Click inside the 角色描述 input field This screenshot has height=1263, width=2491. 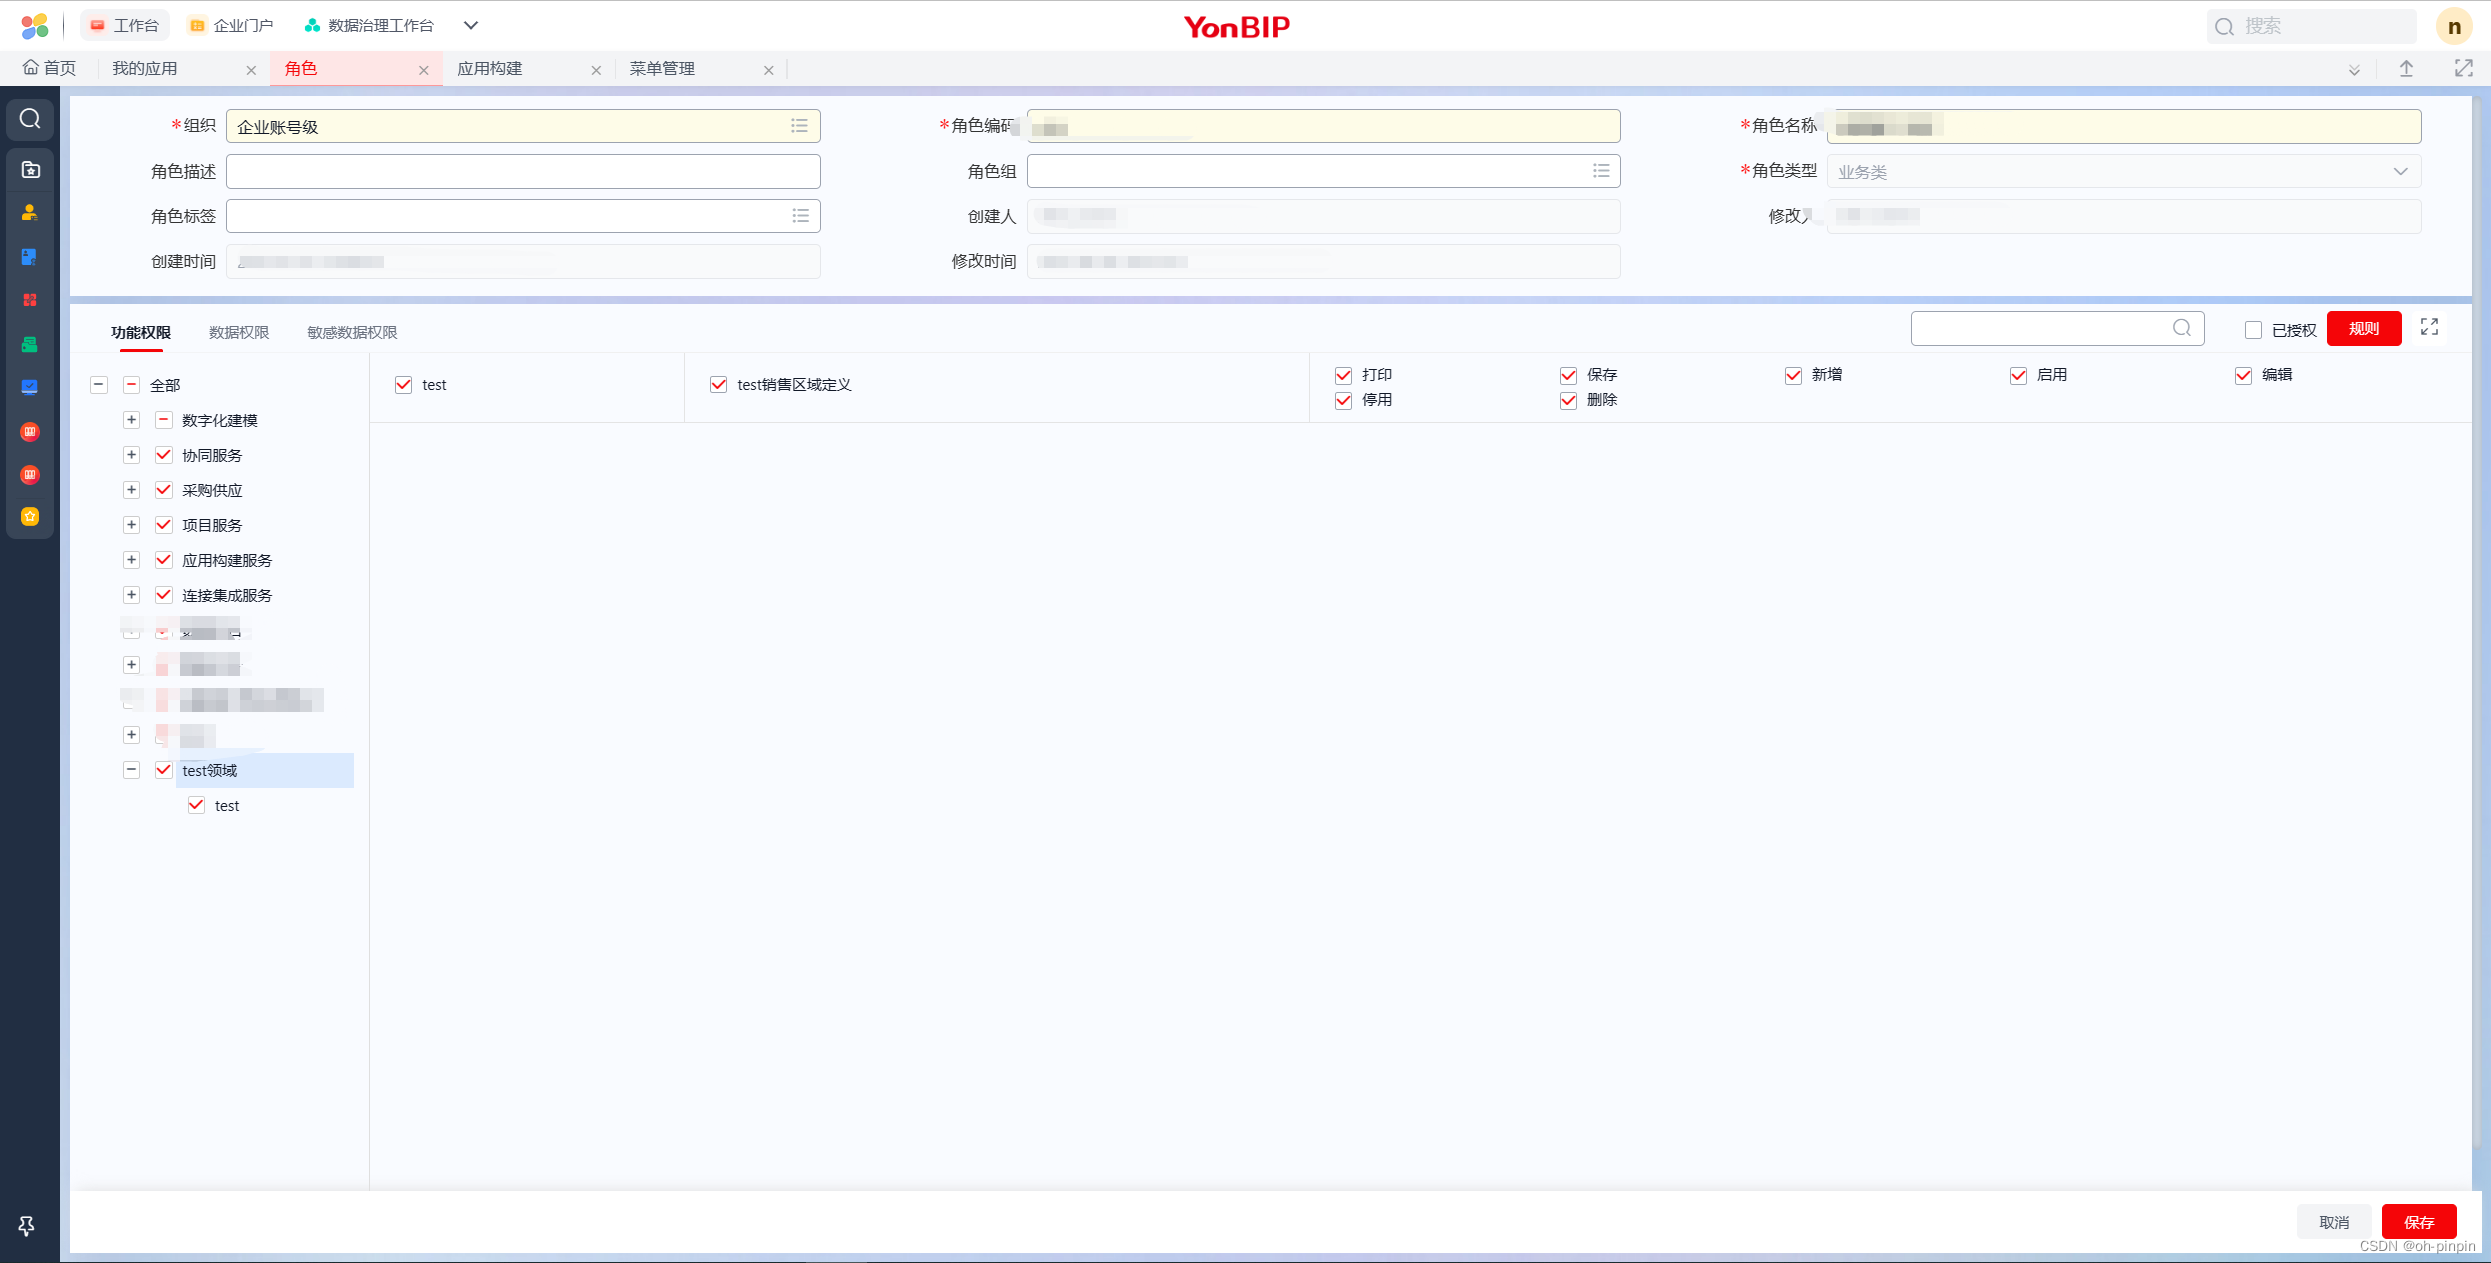coord(523,171)
